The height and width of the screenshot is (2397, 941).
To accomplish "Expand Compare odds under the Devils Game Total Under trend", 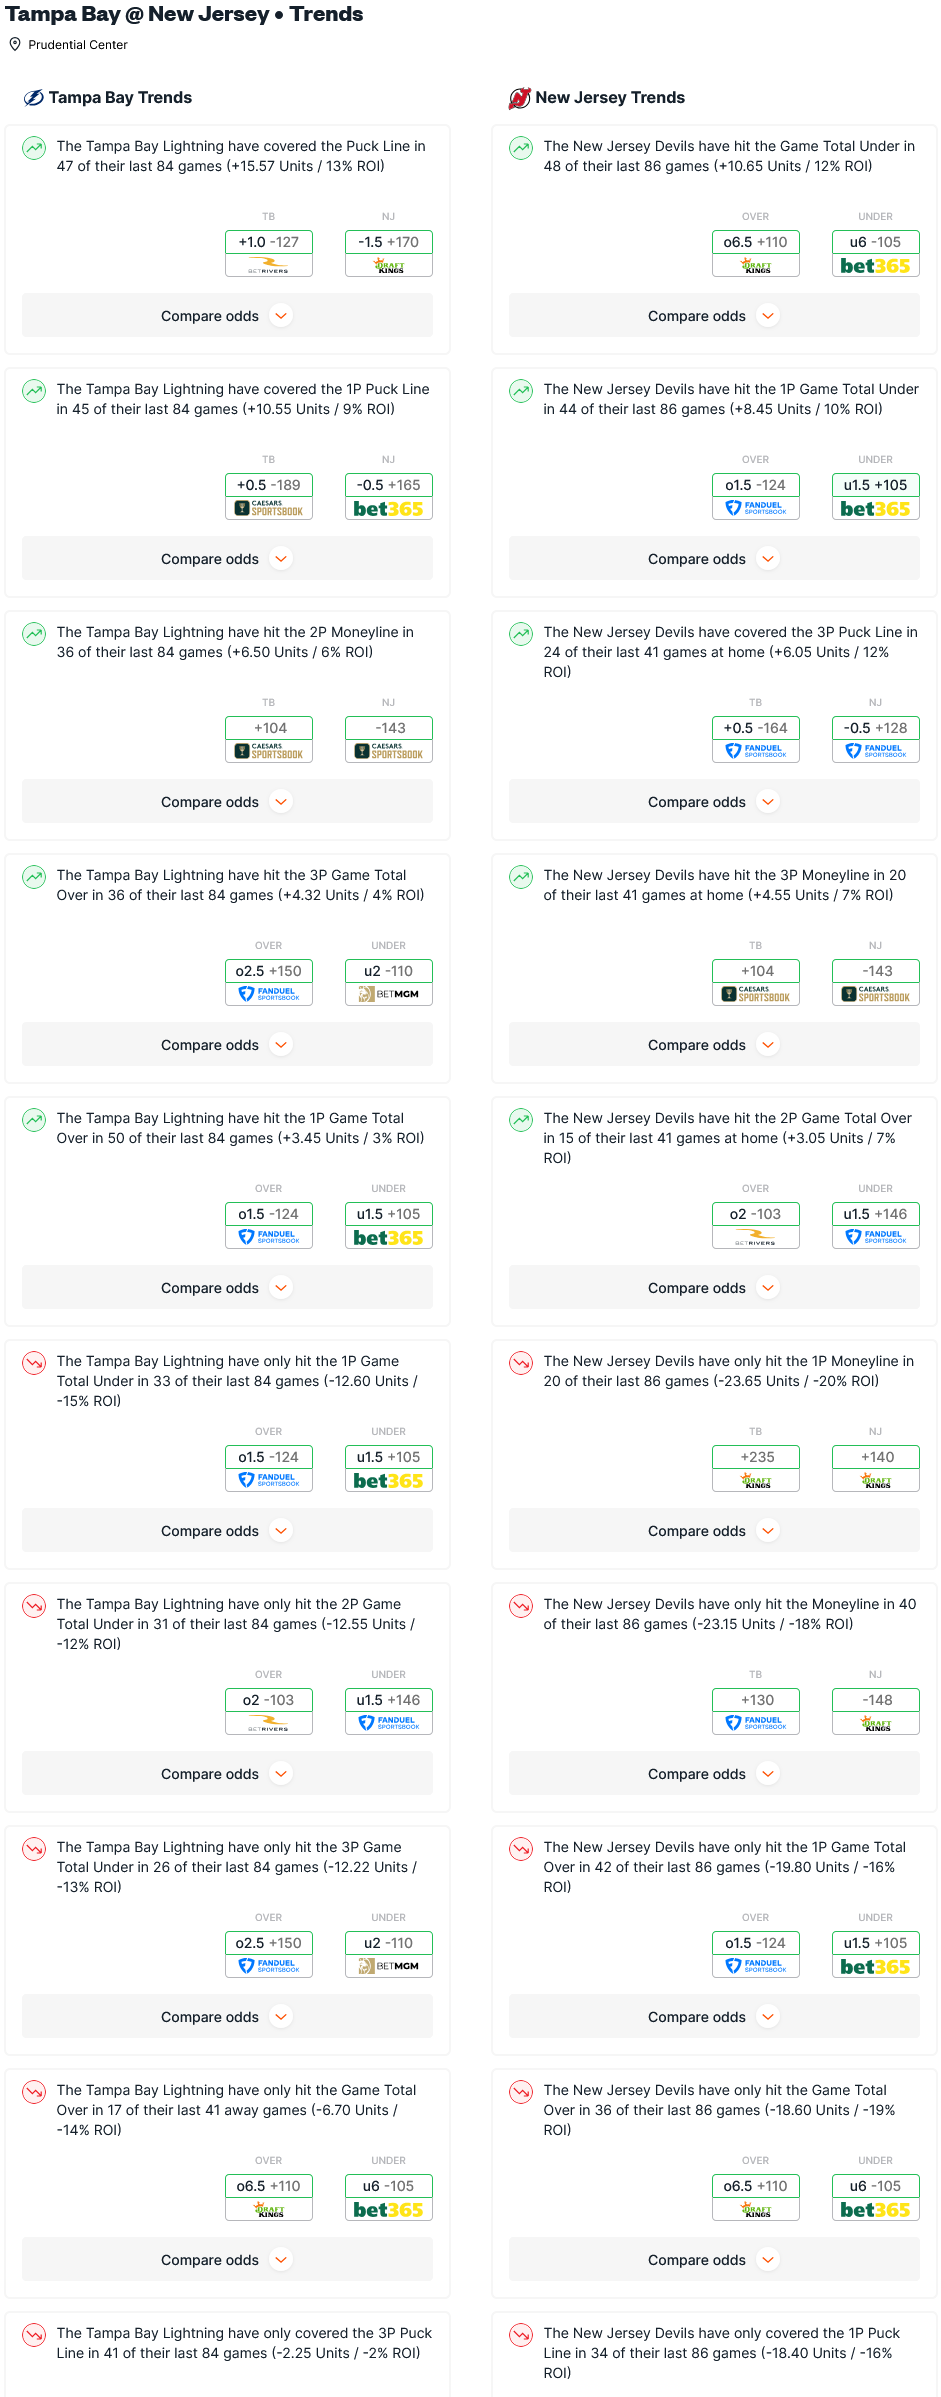I will (714, 316).
